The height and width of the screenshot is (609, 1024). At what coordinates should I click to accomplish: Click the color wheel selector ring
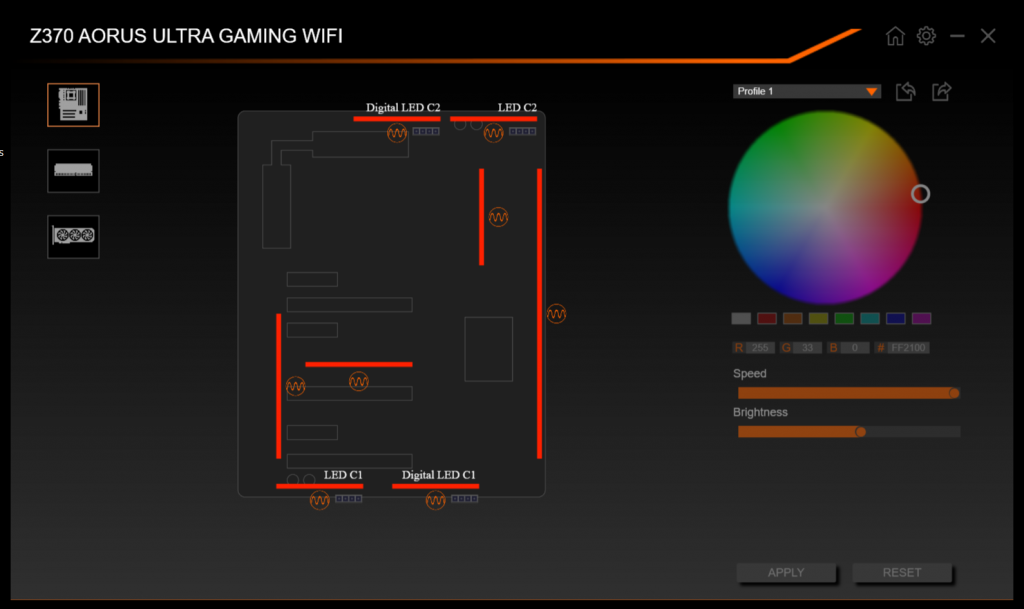tap(920, 194)
